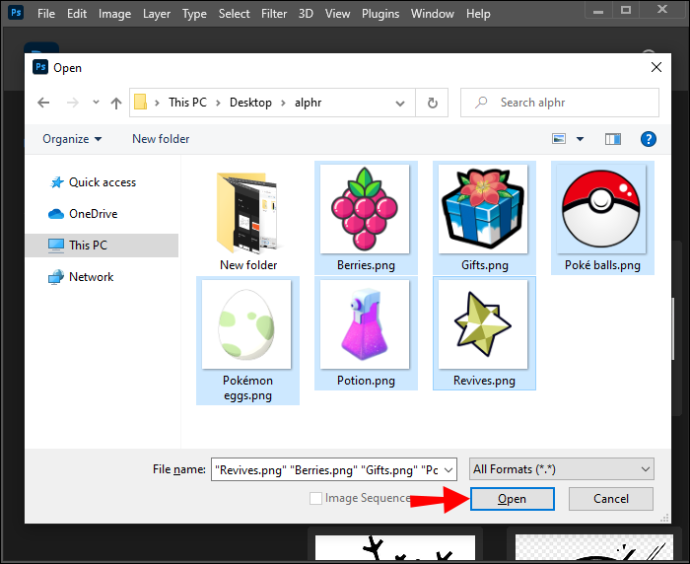The width and height of the screenshot is (690, 564).
Task: Open the Organize dropdown menu
Action: tap(72, 139)
